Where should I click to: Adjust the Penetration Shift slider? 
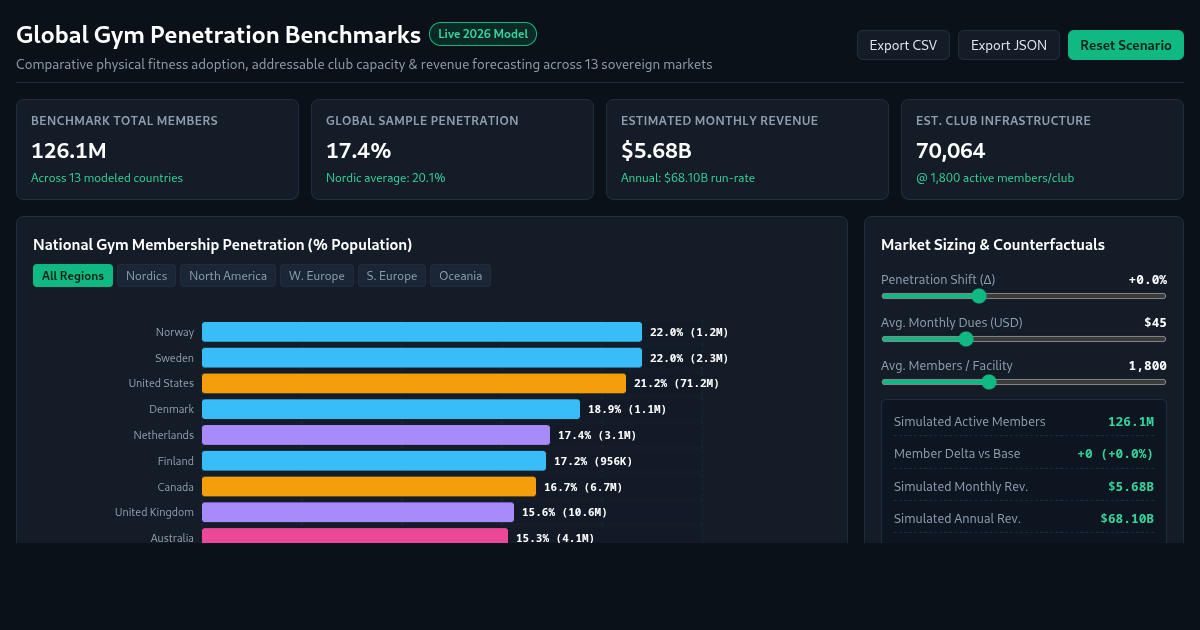1023,296
